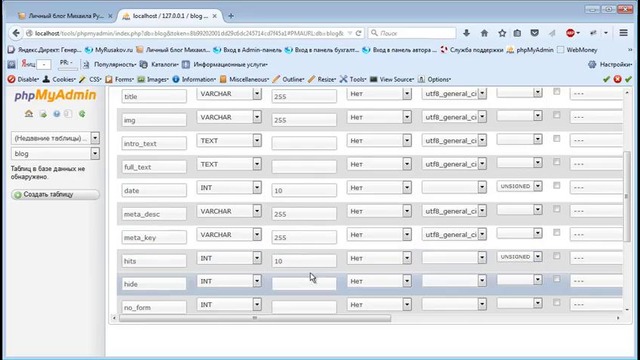This screenshot has height=360, width=640.
Task: Reload the navigation panel green icon
Action: coord(82,114)
